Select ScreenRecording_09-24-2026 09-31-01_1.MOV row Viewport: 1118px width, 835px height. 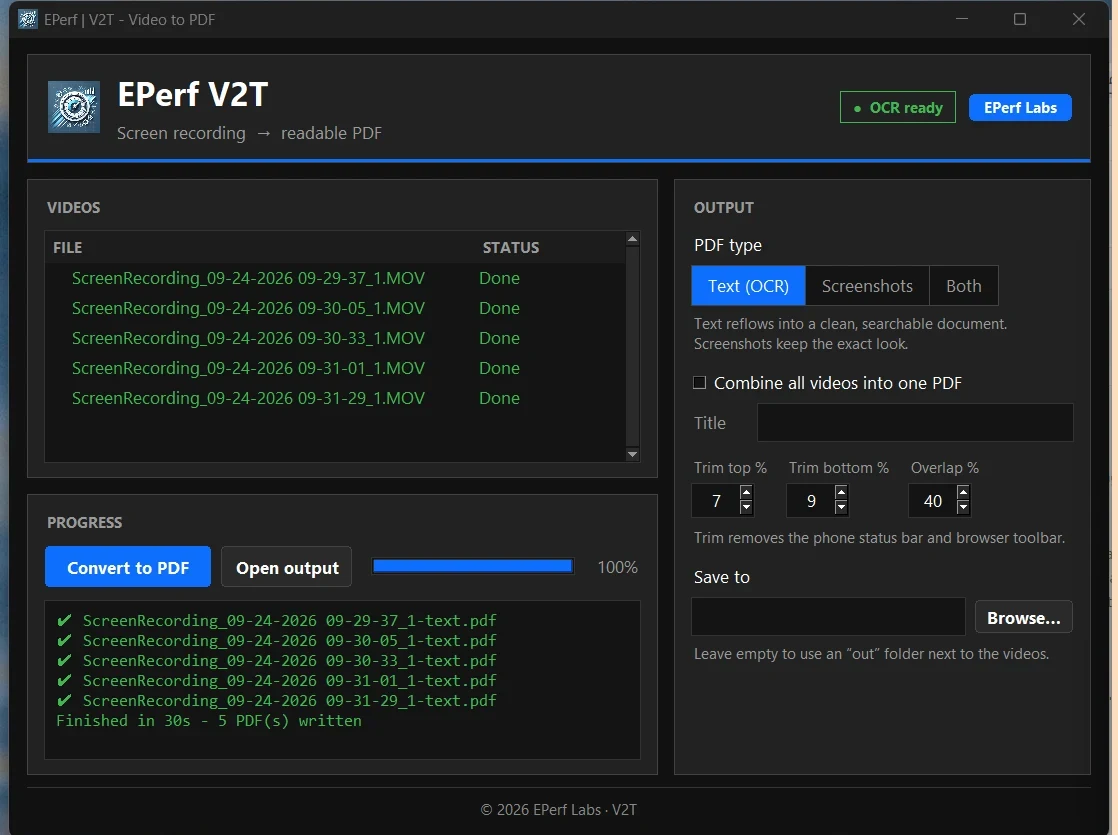(x=336, y=368)
